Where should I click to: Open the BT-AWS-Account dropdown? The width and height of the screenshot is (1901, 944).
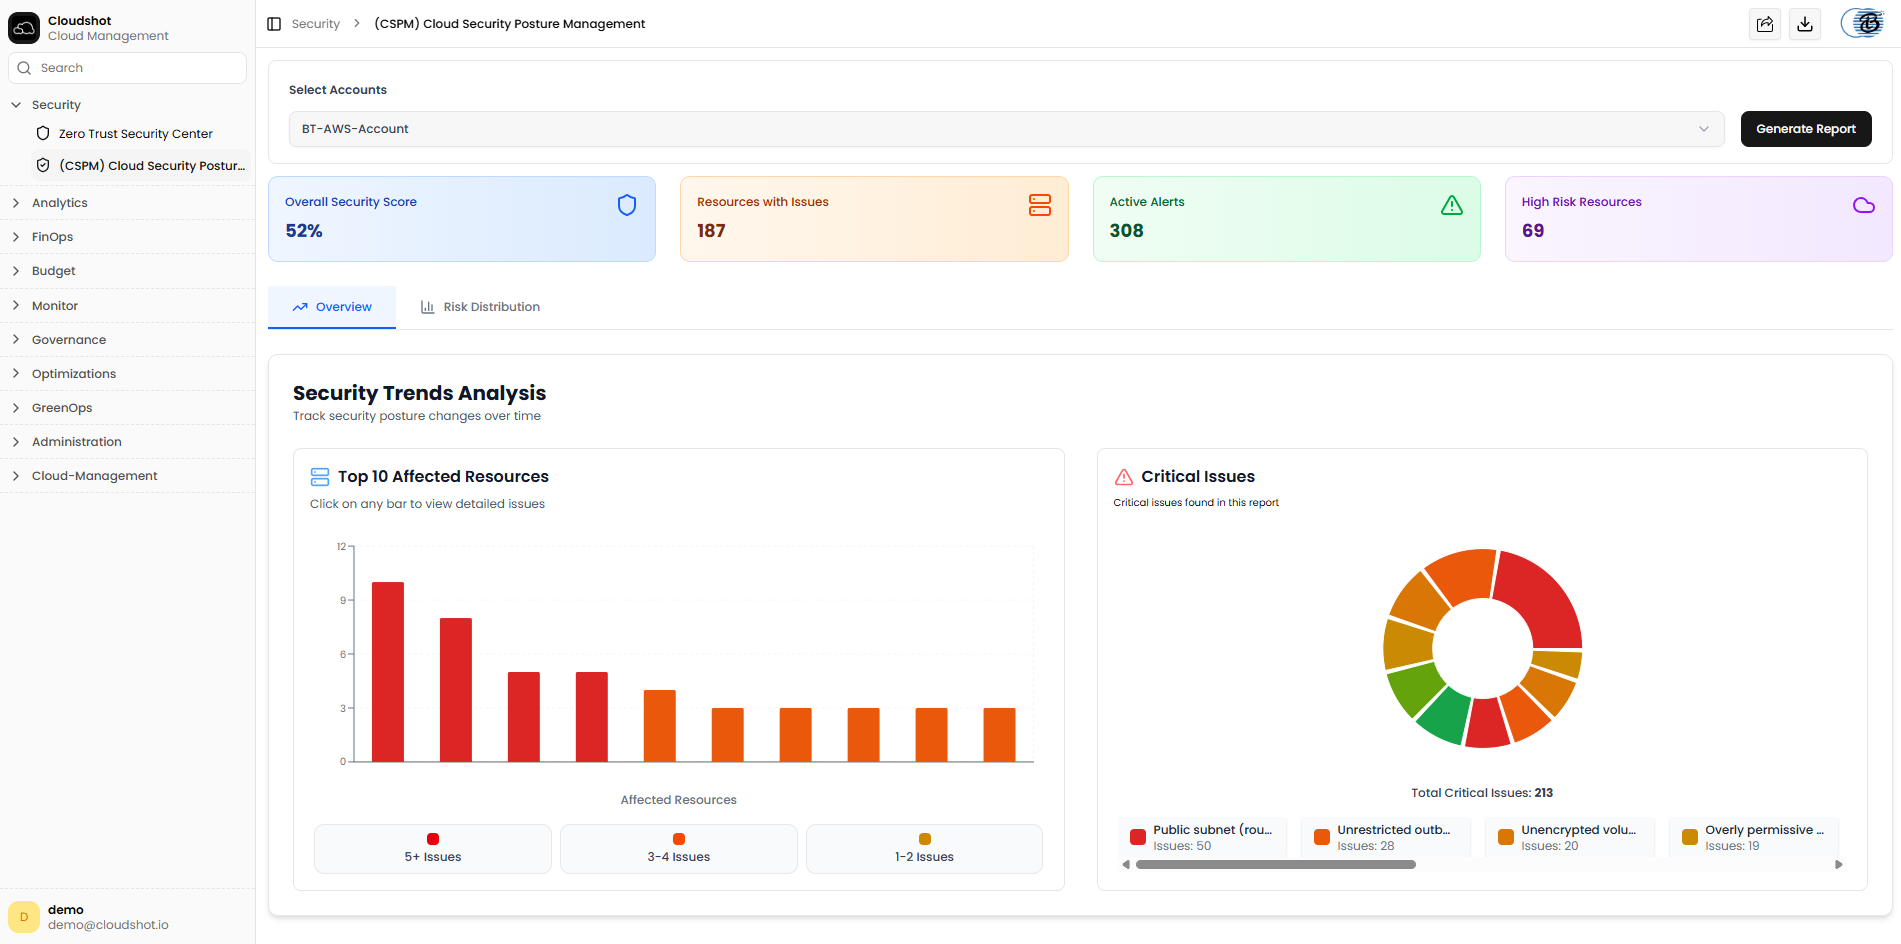tap(1007, 129)
